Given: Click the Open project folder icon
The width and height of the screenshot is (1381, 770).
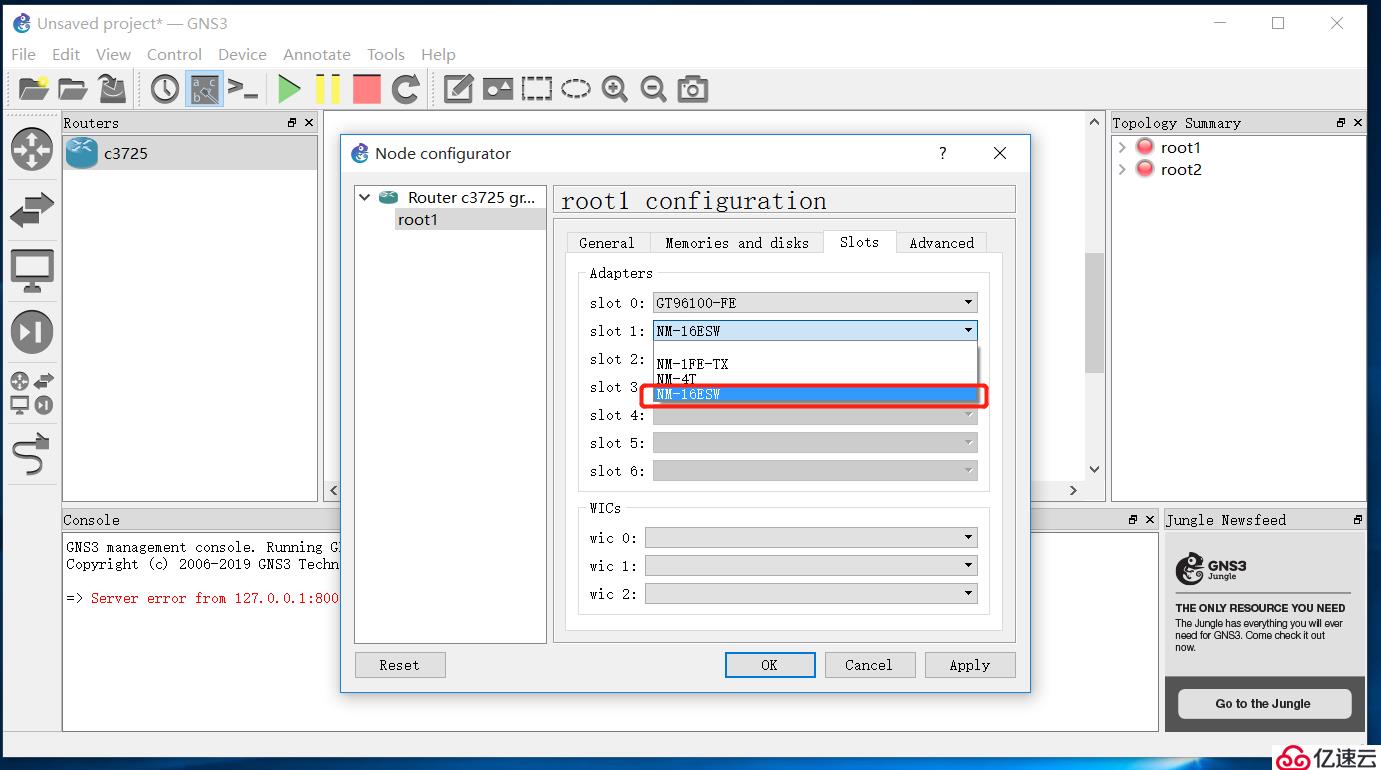Looking at the screenshot, I should (72, 89).
